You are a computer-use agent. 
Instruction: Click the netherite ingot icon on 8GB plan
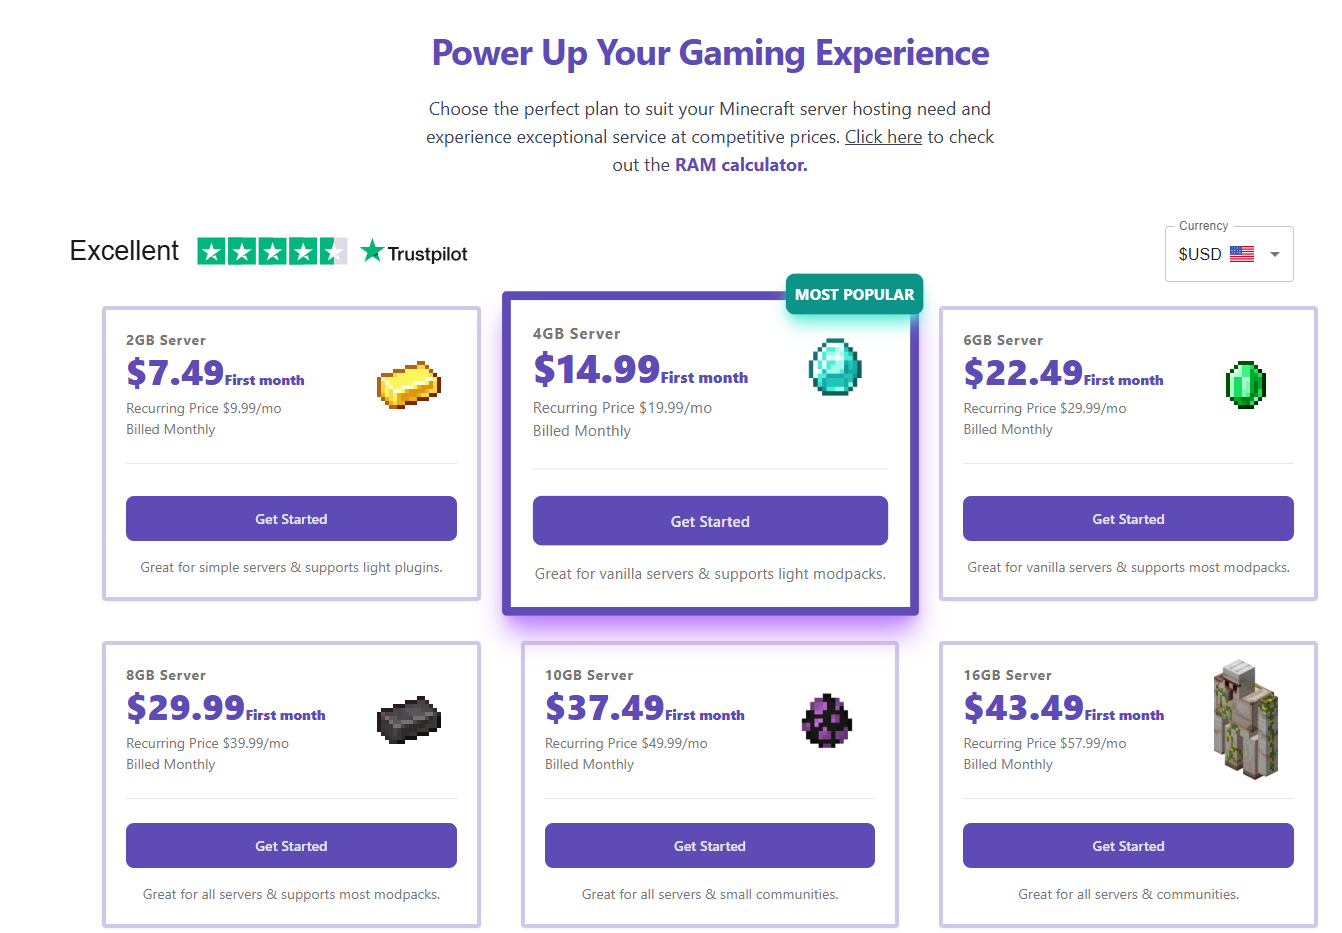tap(409, 721)
